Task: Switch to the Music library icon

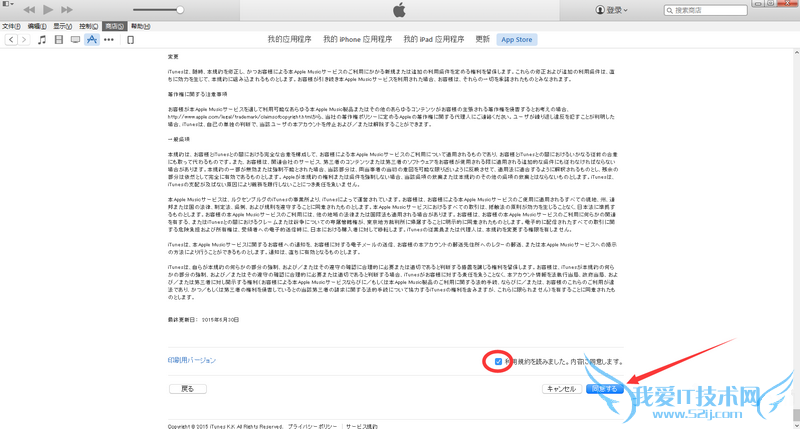Action: [42, 39]
